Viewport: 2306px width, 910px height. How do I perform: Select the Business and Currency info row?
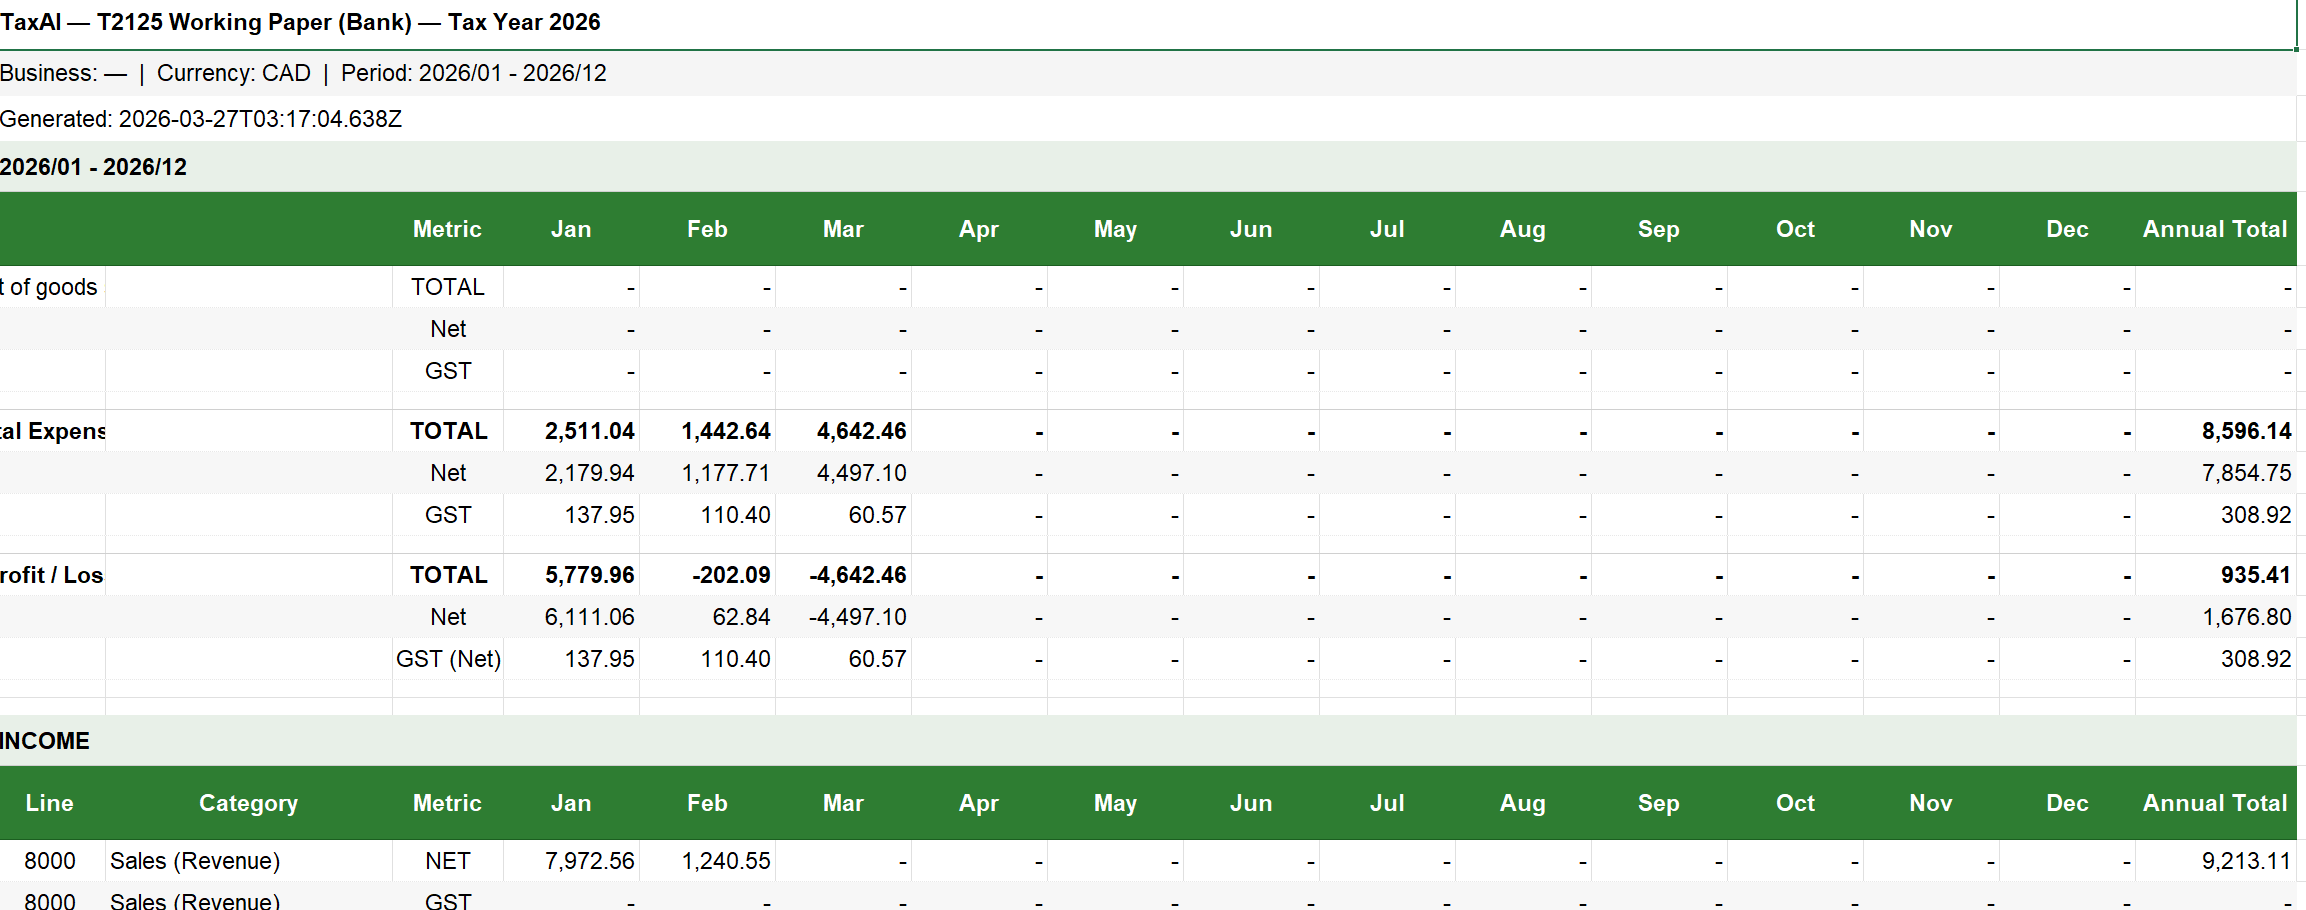pyautogui.click(x=303, y=74)
